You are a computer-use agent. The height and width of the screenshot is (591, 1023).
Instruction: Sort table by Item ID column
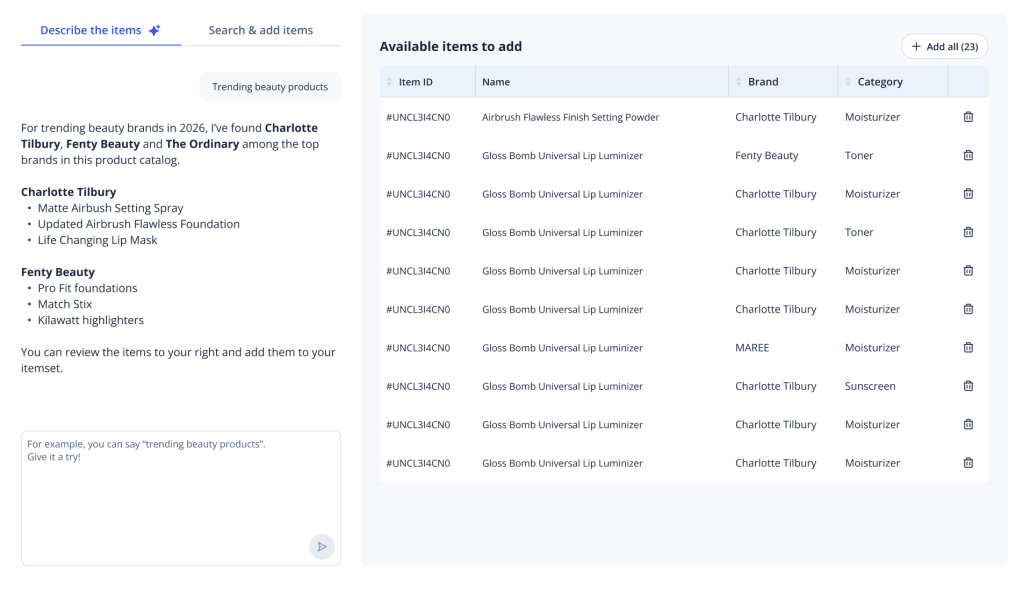(389, 82)
